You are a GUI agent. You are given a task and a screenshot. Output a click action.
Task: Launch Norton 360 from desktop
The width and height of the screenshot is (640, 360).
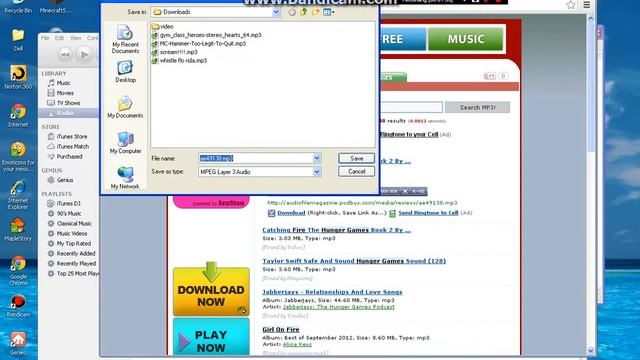18,77
